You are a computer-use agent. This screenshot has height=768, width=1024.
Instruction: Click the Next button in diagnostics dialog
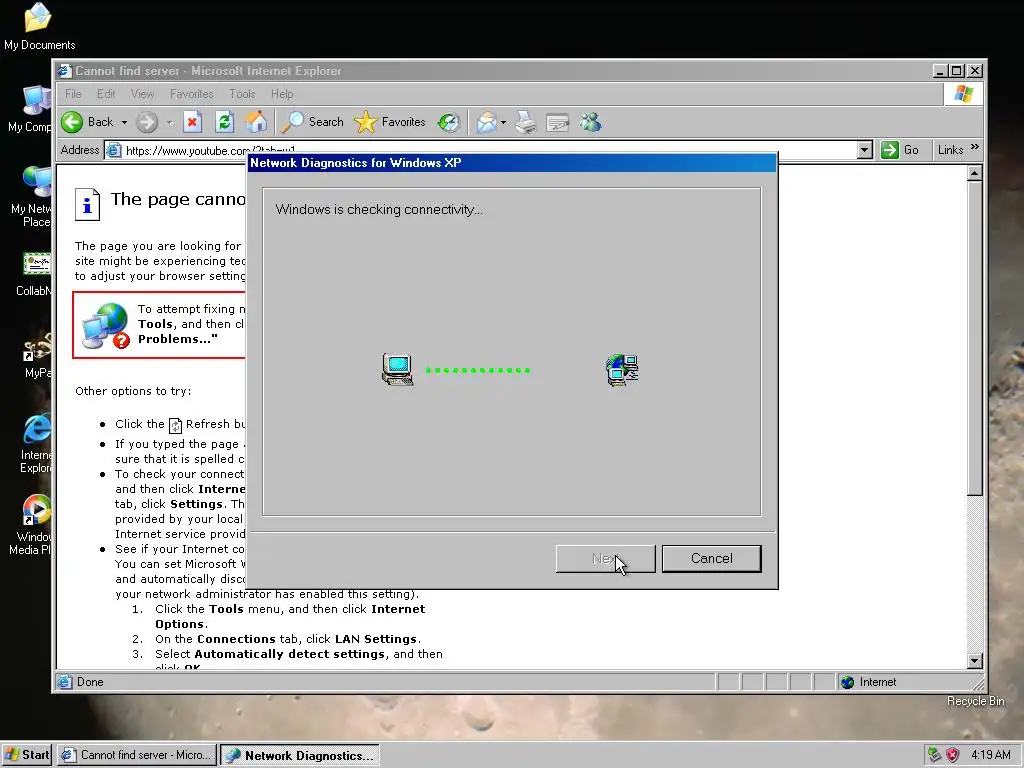605,558
